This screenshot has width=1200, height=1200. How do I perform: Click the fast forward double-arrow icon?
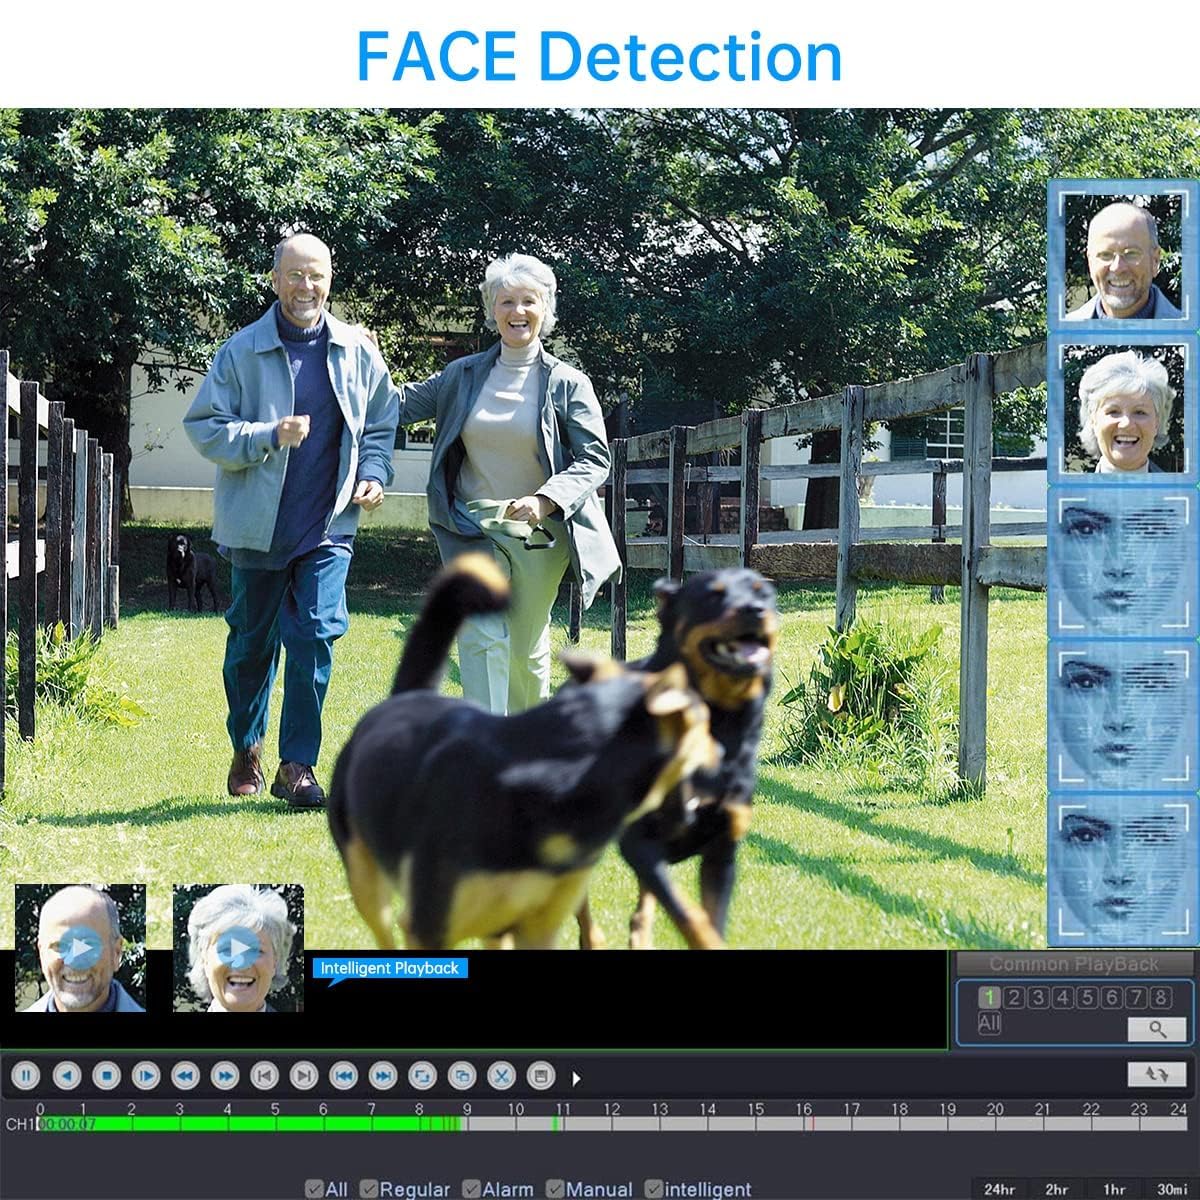click(225, 1076)
